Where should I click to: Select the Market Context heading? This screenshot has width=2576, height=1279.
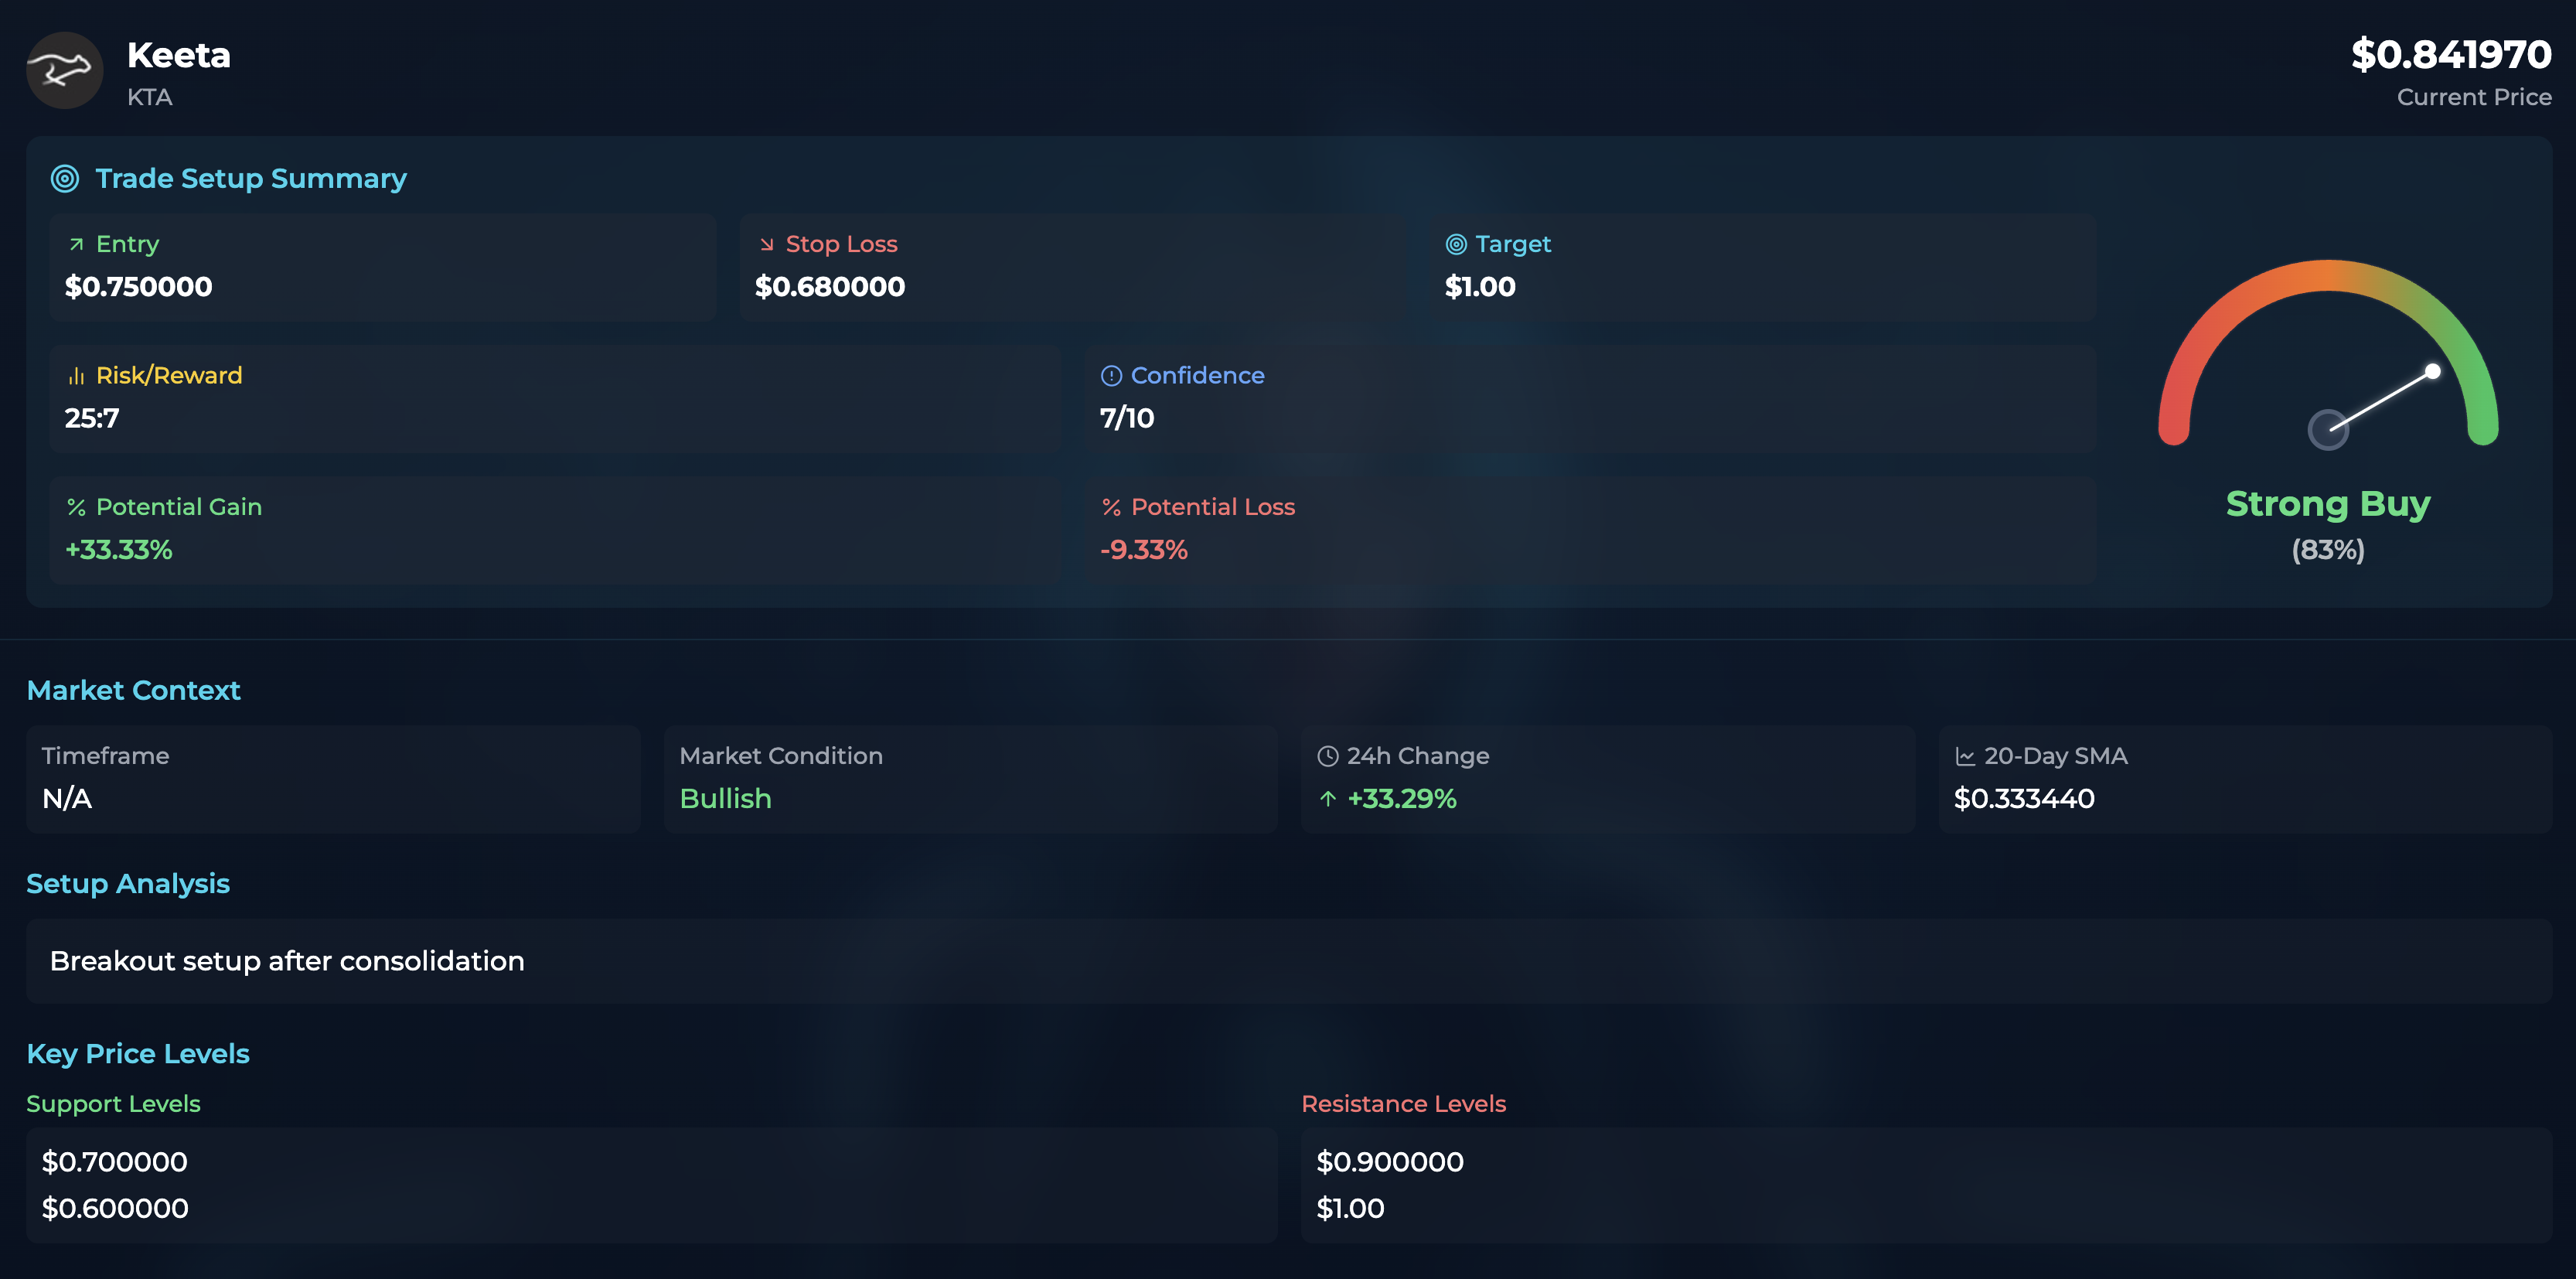[133, 691]
